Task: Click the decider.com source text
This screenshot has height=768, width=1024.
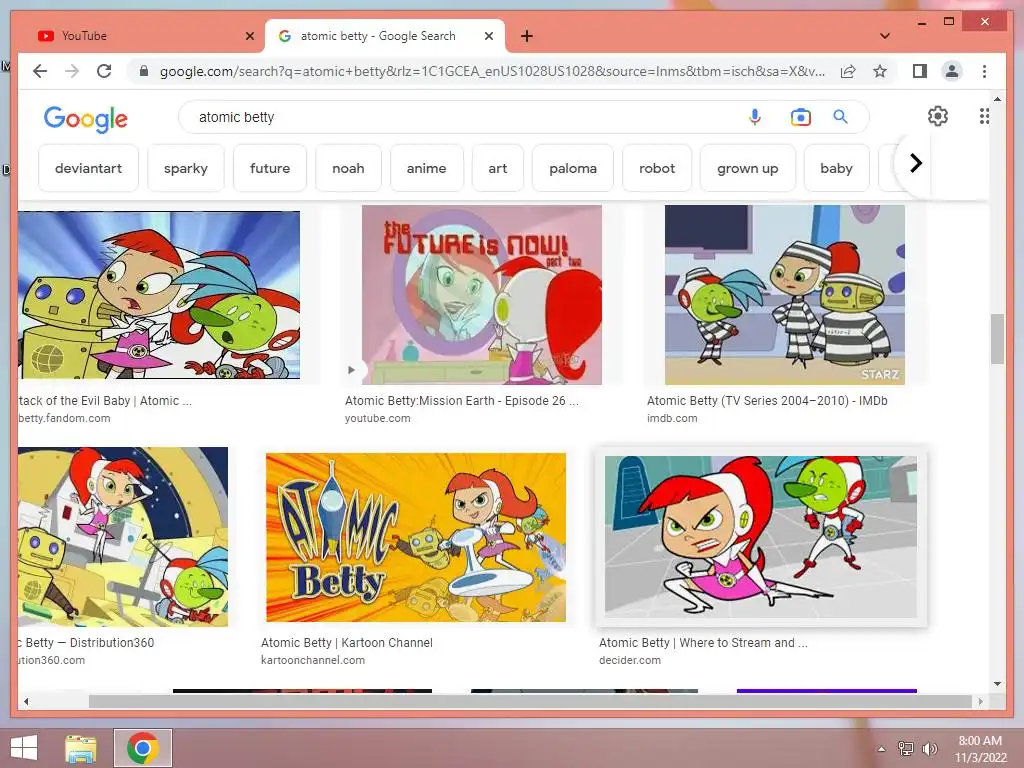Action: pyautogui.click(x=630, y=660)
